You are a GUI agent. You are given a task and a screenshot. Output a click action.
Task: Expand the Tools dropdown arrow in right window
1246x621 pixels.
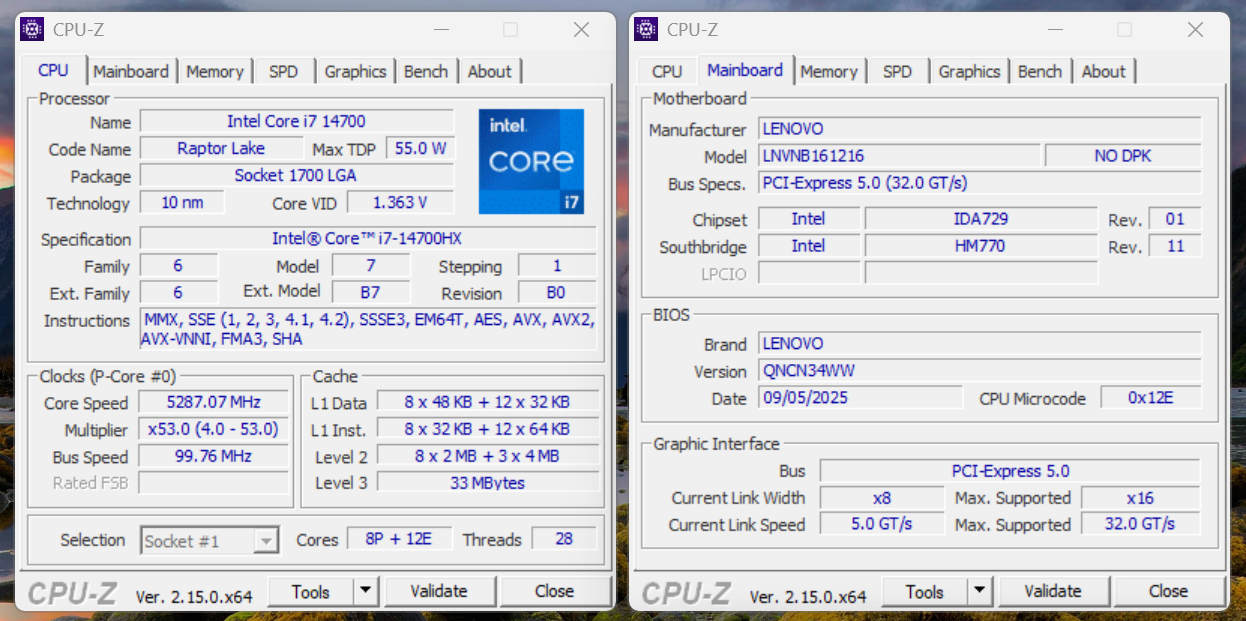tap(980, 591)
